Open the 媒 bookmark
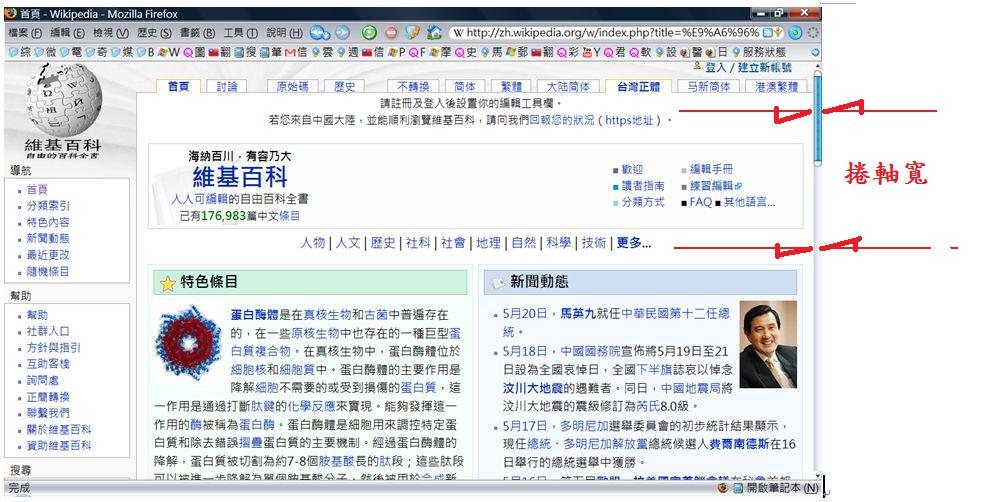This screenshot has width=992, height=502. point(122,52)
